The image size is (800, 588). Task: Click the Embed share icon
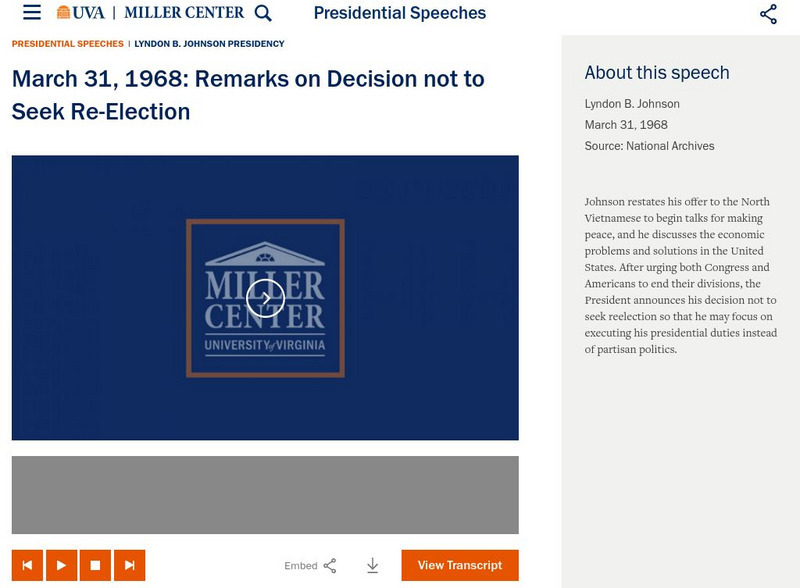[x=330, y=565]
